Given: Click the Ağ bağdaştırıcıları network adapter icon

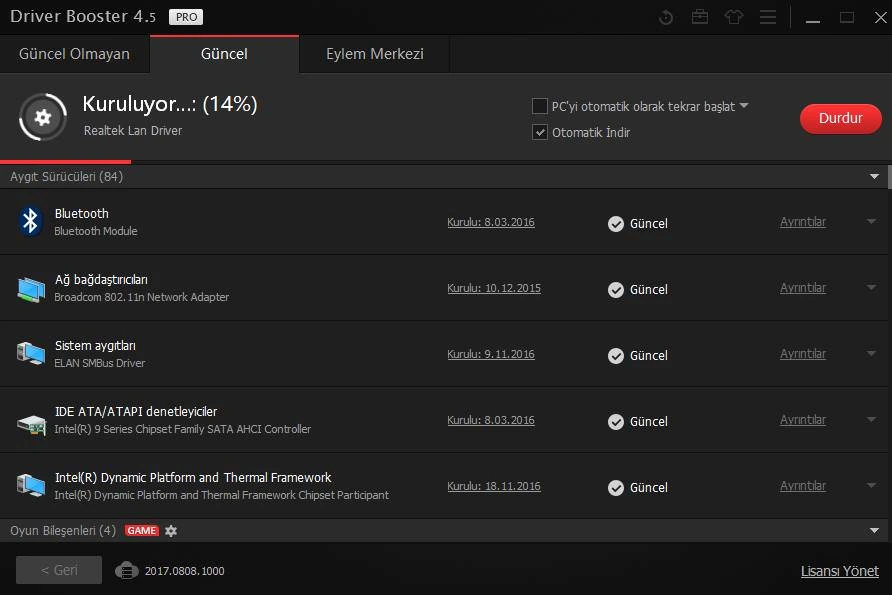Looking at the screenshot, I should pyautogui.click(x=31, y=288).
